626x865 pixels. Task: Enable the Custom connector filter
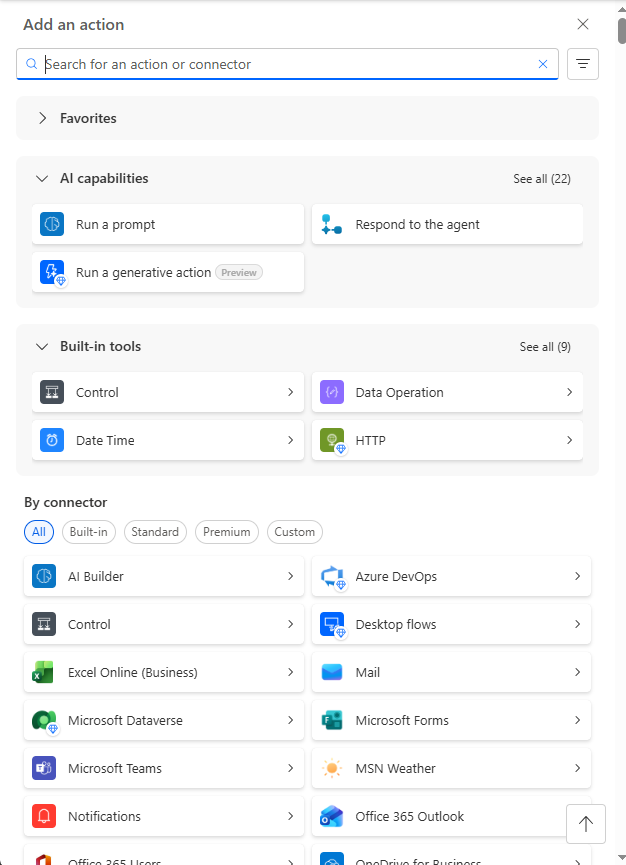(294, 532)
